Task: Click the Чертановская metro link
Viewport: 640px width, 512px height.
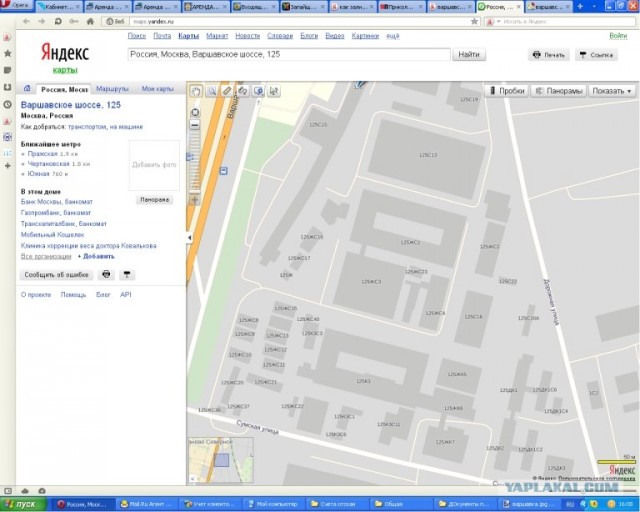Action: [x=48, y=164]
